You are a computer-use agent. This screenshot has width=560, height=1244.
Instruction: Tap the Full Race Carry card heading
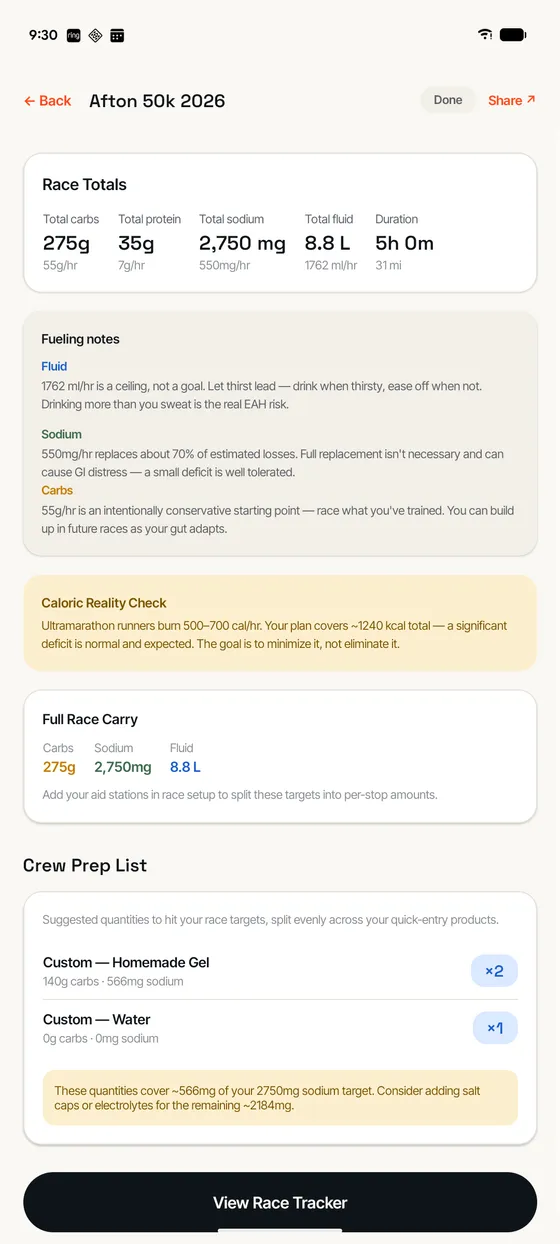click(x=90, y=719)
